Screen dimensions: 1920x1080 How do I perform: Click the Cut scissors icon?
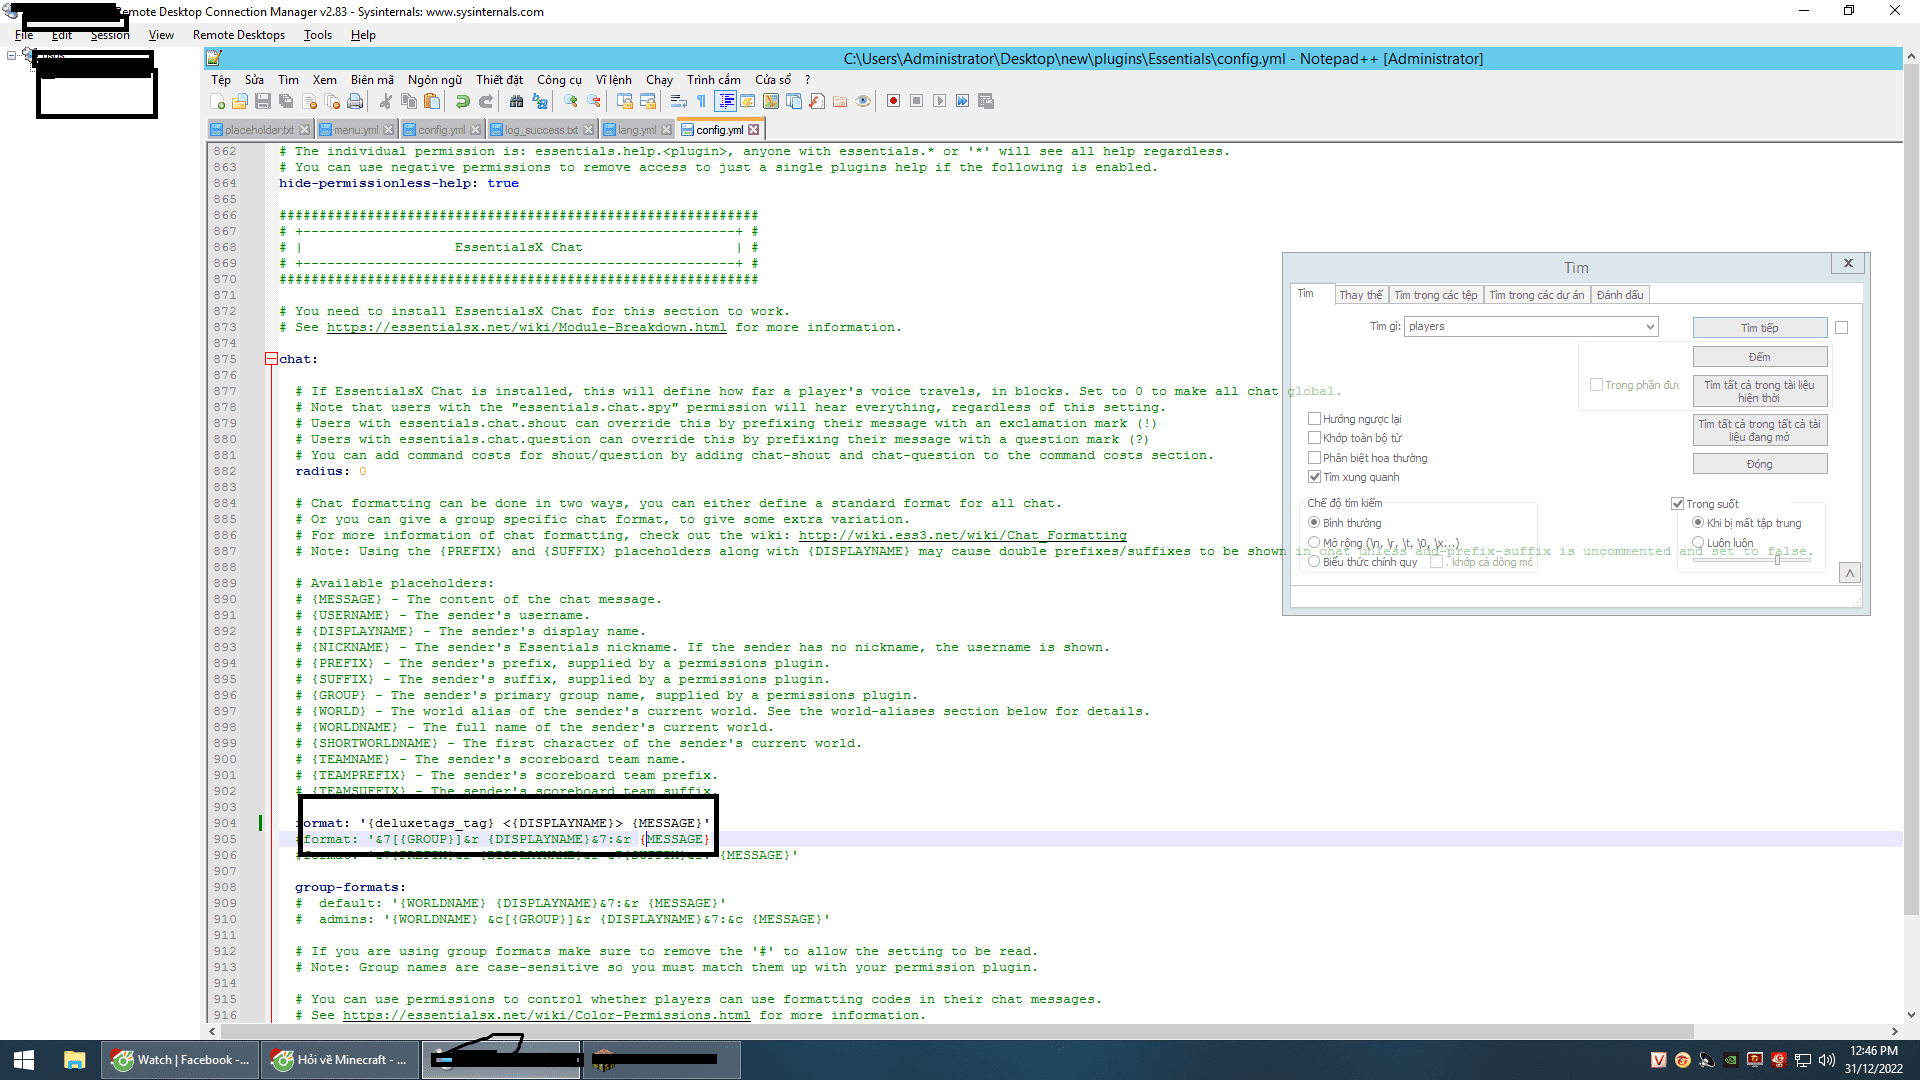[385, 101]
